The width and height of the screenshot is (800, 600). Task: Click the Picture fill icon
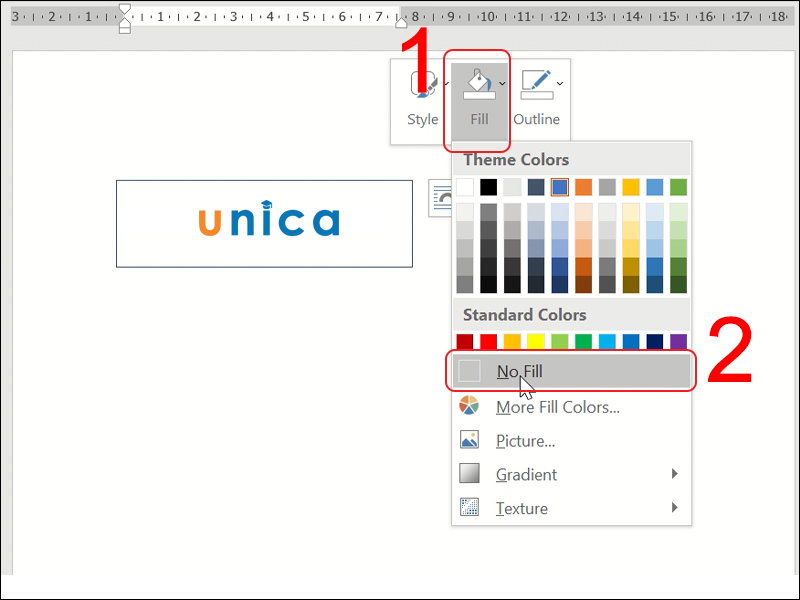469,439
